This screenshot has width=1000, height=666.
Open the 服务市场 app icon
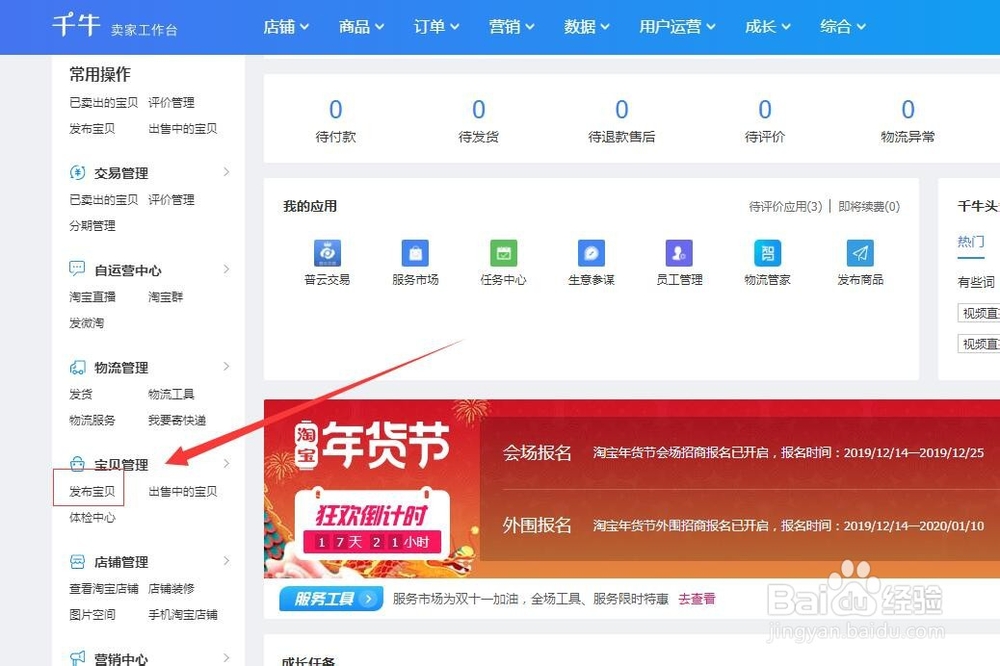tap(415, 254)
